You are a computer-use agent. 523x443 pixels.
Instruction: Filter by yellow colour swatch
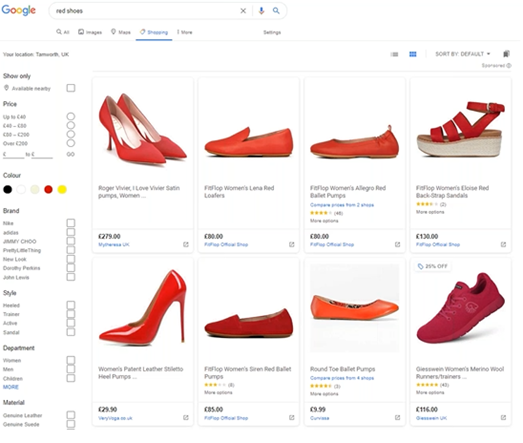coord(62,189)
